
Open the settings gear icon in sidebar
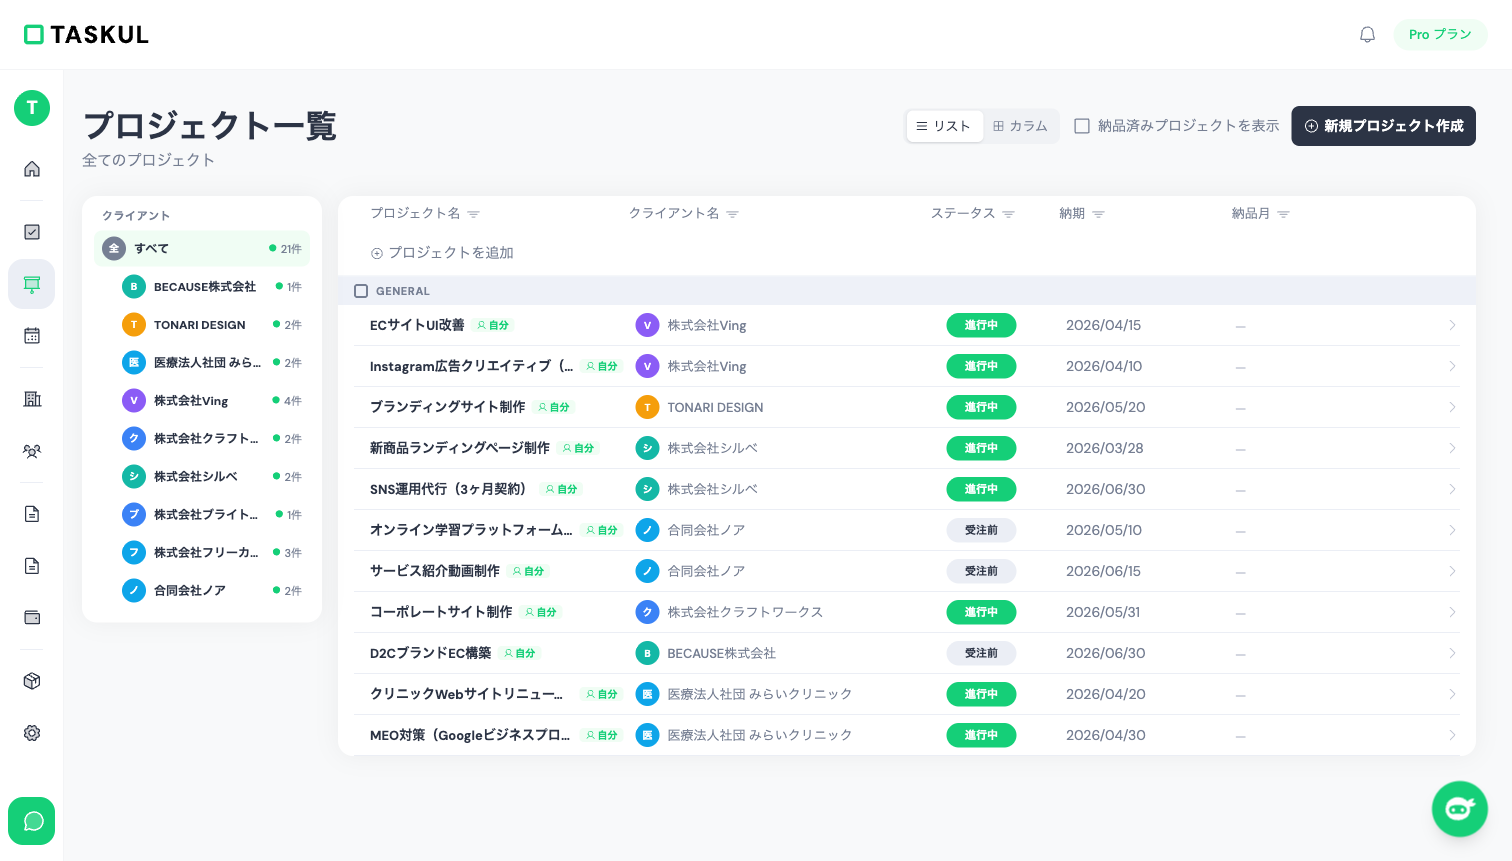click(31, 733)
